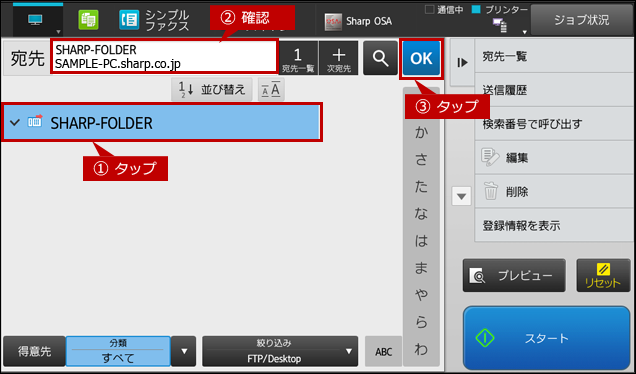Jump to や index row

pyautogui.click(x=421, y=295)
